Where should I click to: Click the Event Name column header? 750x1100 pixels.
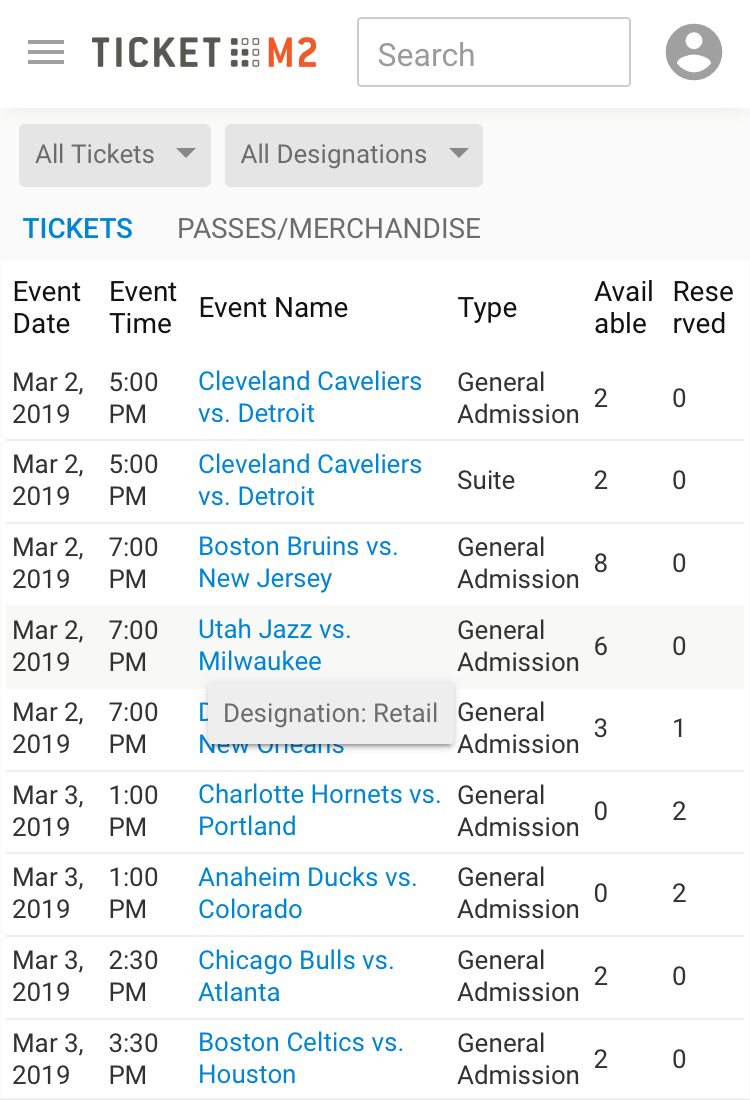(273, 308)
